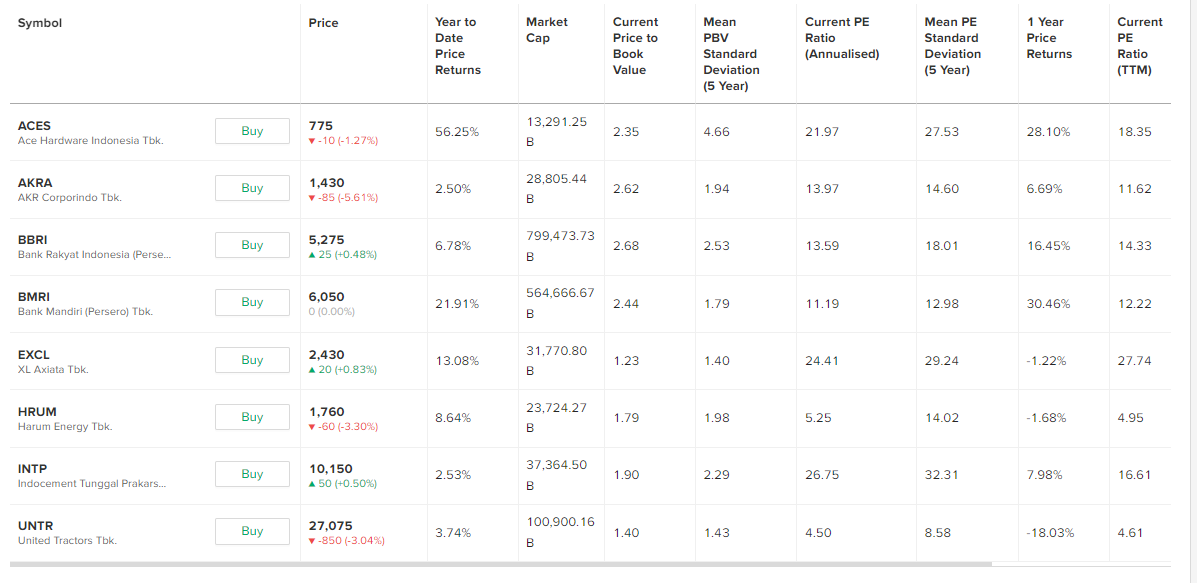Sort by Price column header
The width and height of the screenshot is (1197, 583).
click(323, 23)
